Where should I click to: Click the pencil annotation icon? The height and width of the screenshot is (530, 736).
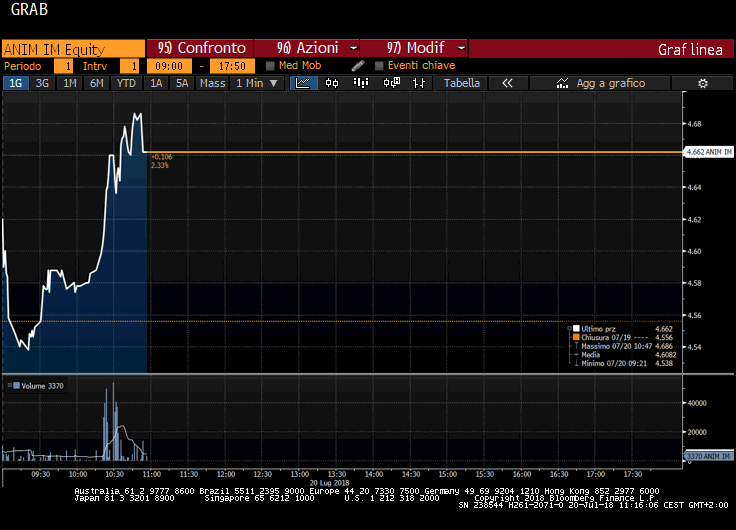point(358,66)
